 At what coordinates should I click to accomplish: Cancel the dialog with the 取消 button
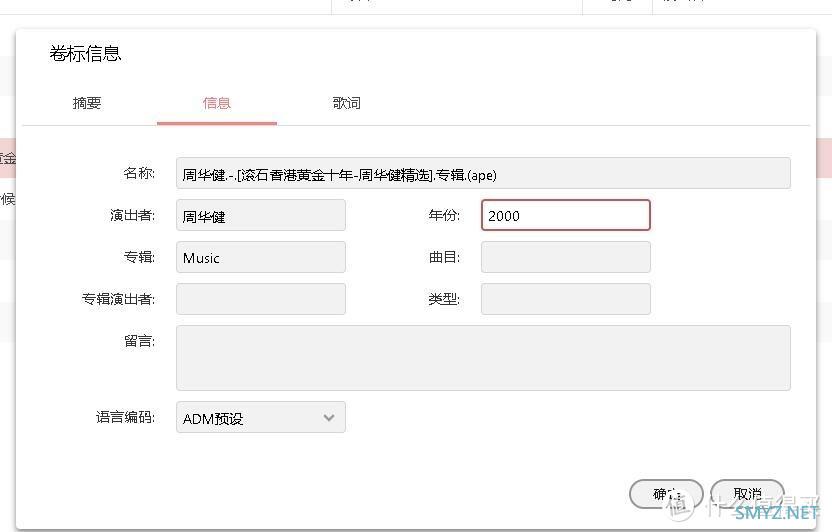pos(747,494)
